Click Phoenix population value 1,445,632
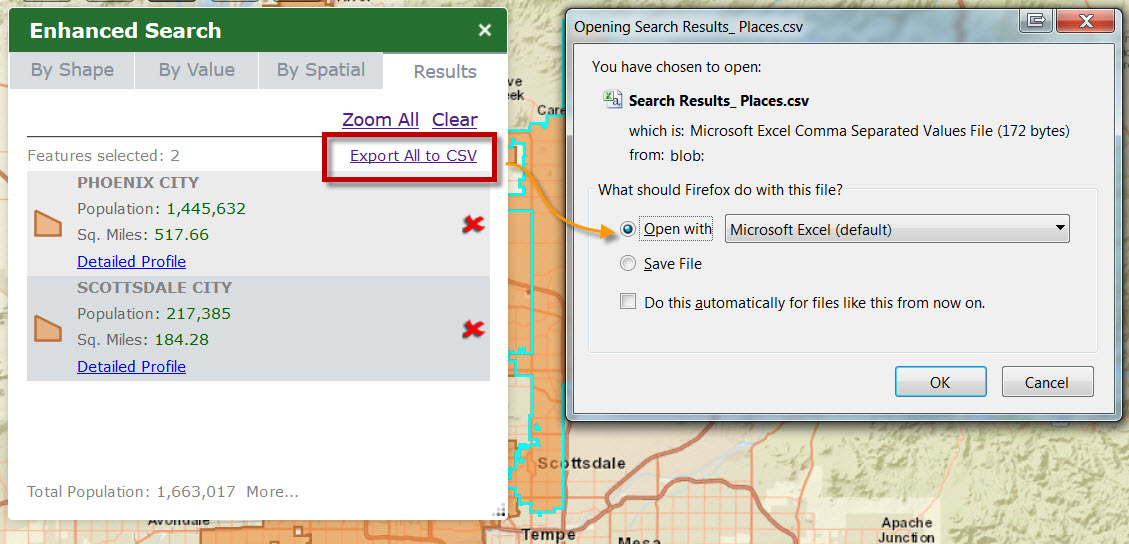The height and width of the screenshot is (544, 1129). (x=206, y=209)
